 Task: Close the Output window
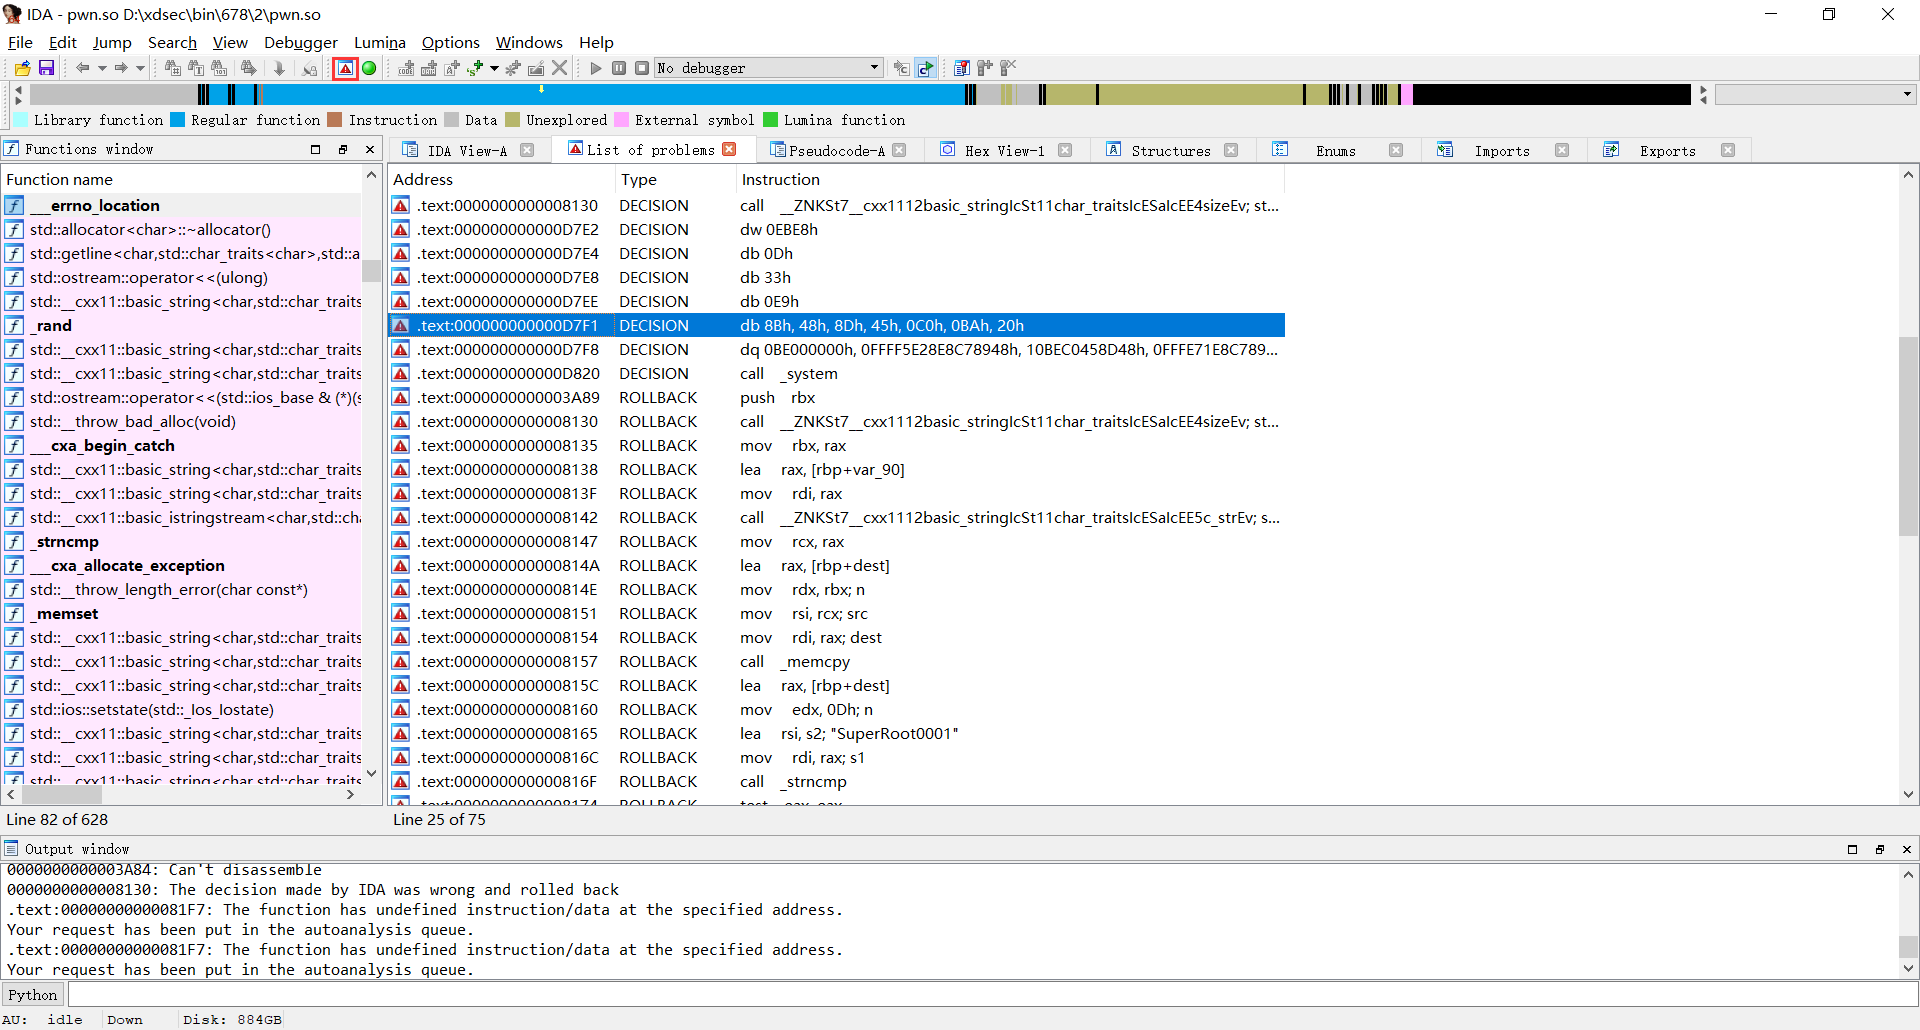[1906, 849]
